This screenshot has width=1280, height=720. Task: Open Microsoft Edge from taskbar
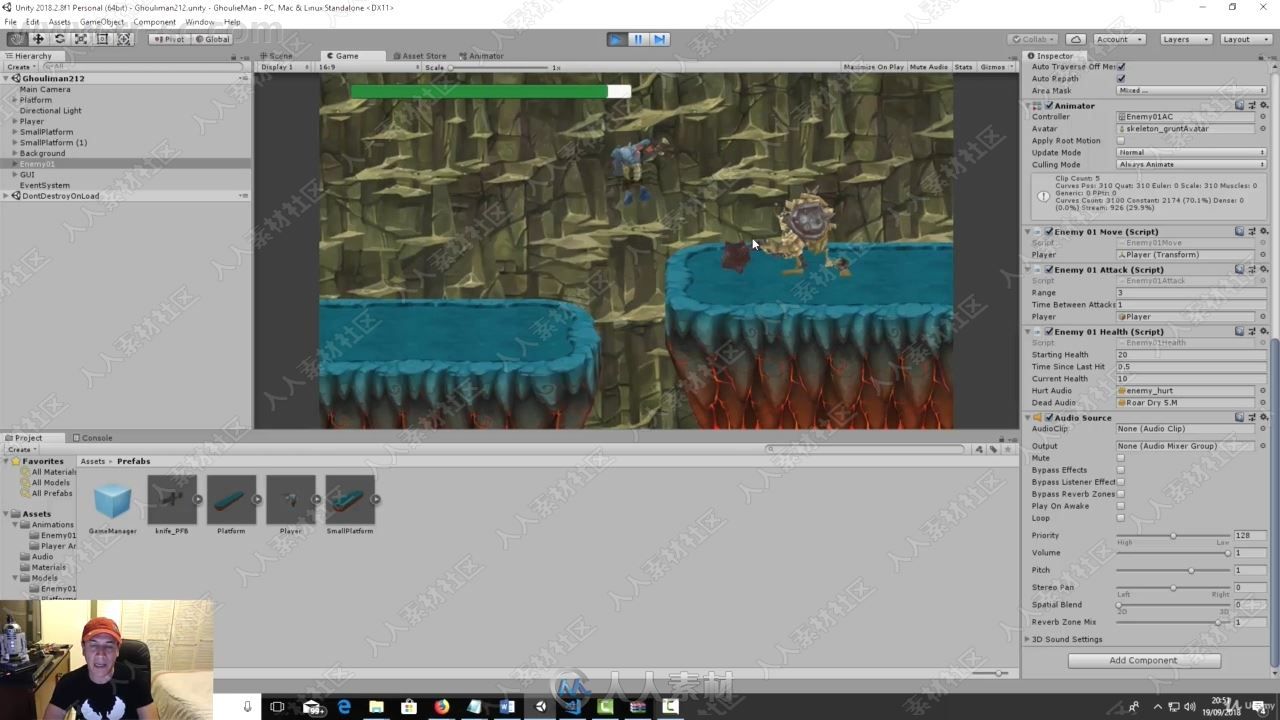(x=344, y=706)
